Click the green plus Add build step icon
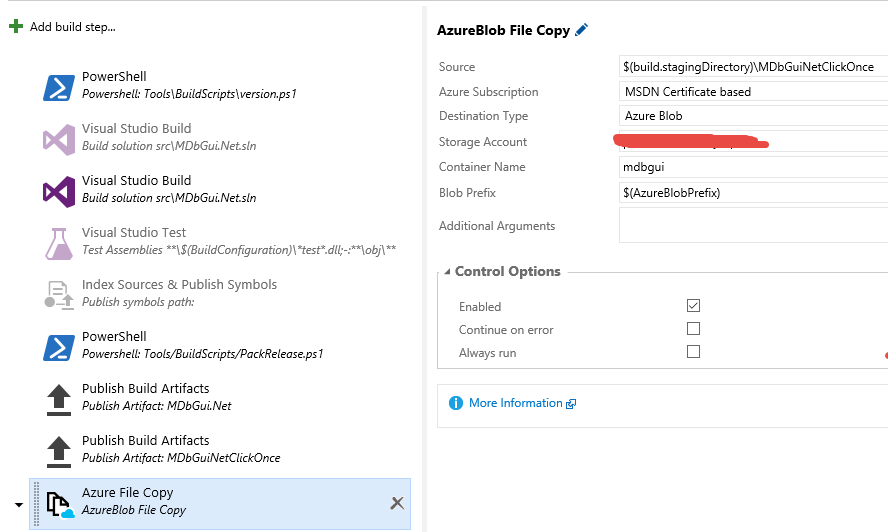This screenshot has height=532, width=888. click(16, 26)
